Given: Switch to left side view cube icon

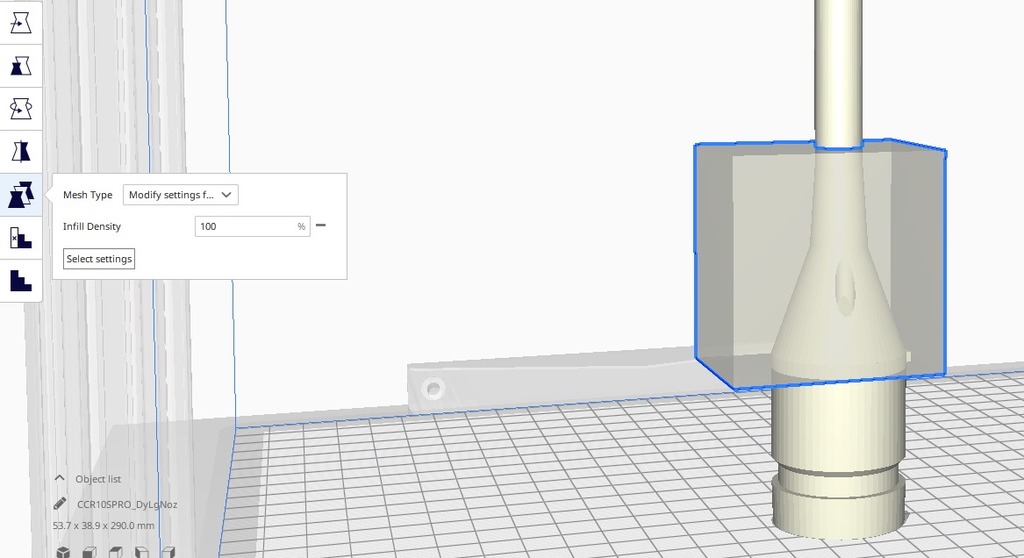Looking at the screenshot, I should [142, 552].
